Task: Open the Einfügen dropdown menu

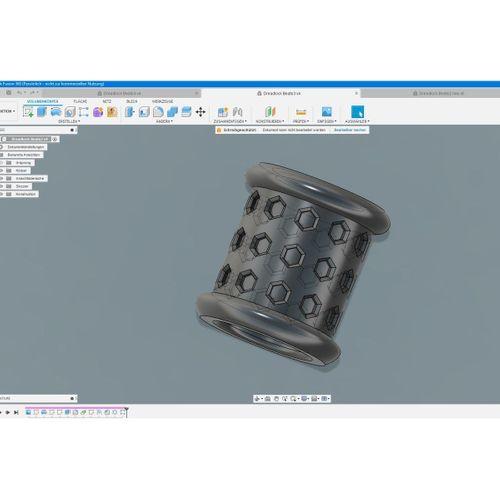Action: click(x=327, y=121)
